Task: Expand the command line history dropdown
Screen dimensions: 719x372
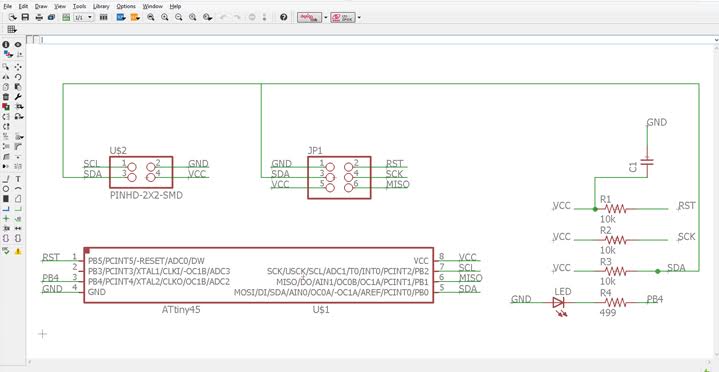Action: click(x=716, y=40)
